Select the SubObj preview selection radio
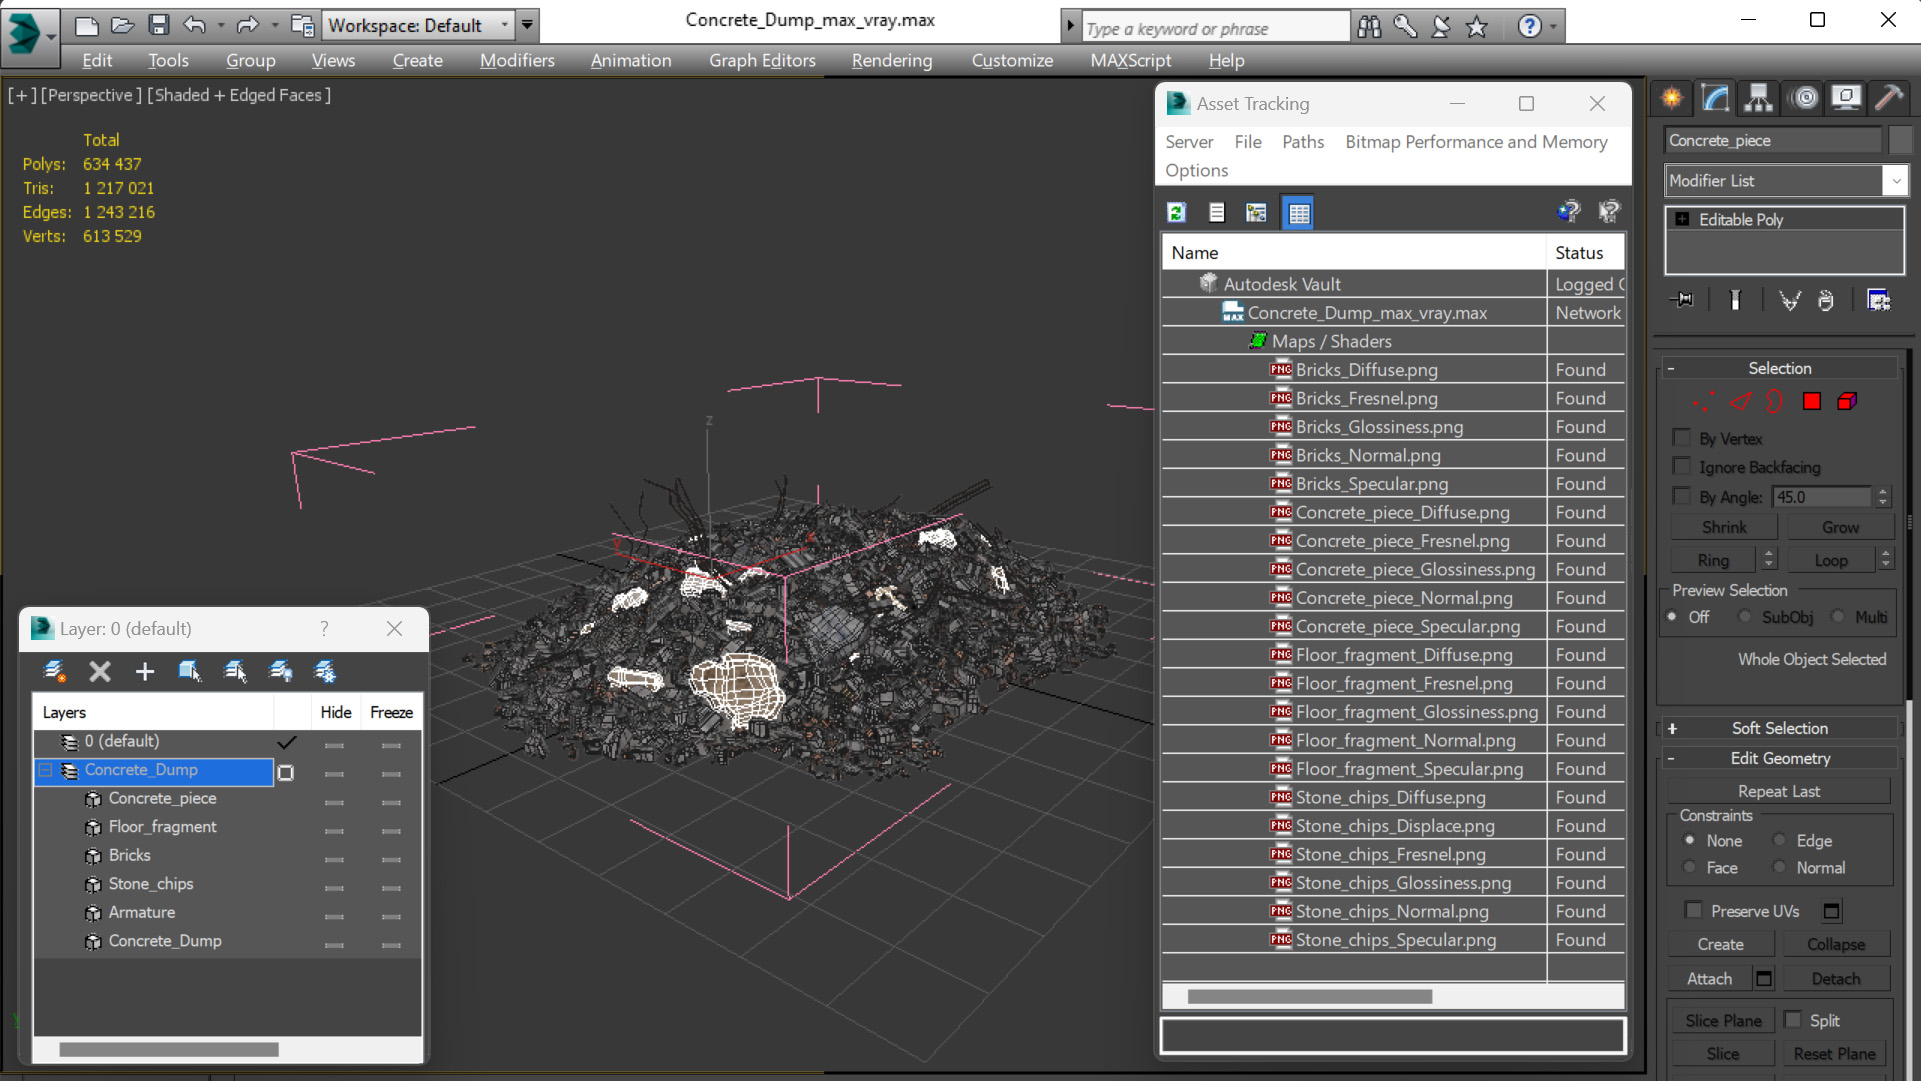The image size is (1921, 1081). (x=1745, y=617)
